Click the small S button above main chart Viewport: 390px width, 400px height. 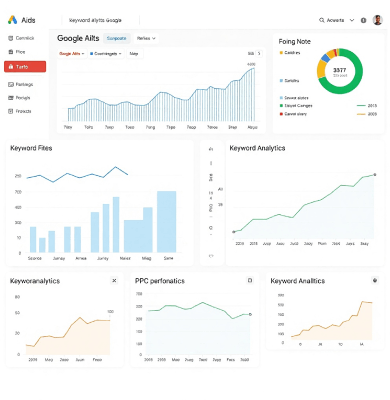[259, 53]
